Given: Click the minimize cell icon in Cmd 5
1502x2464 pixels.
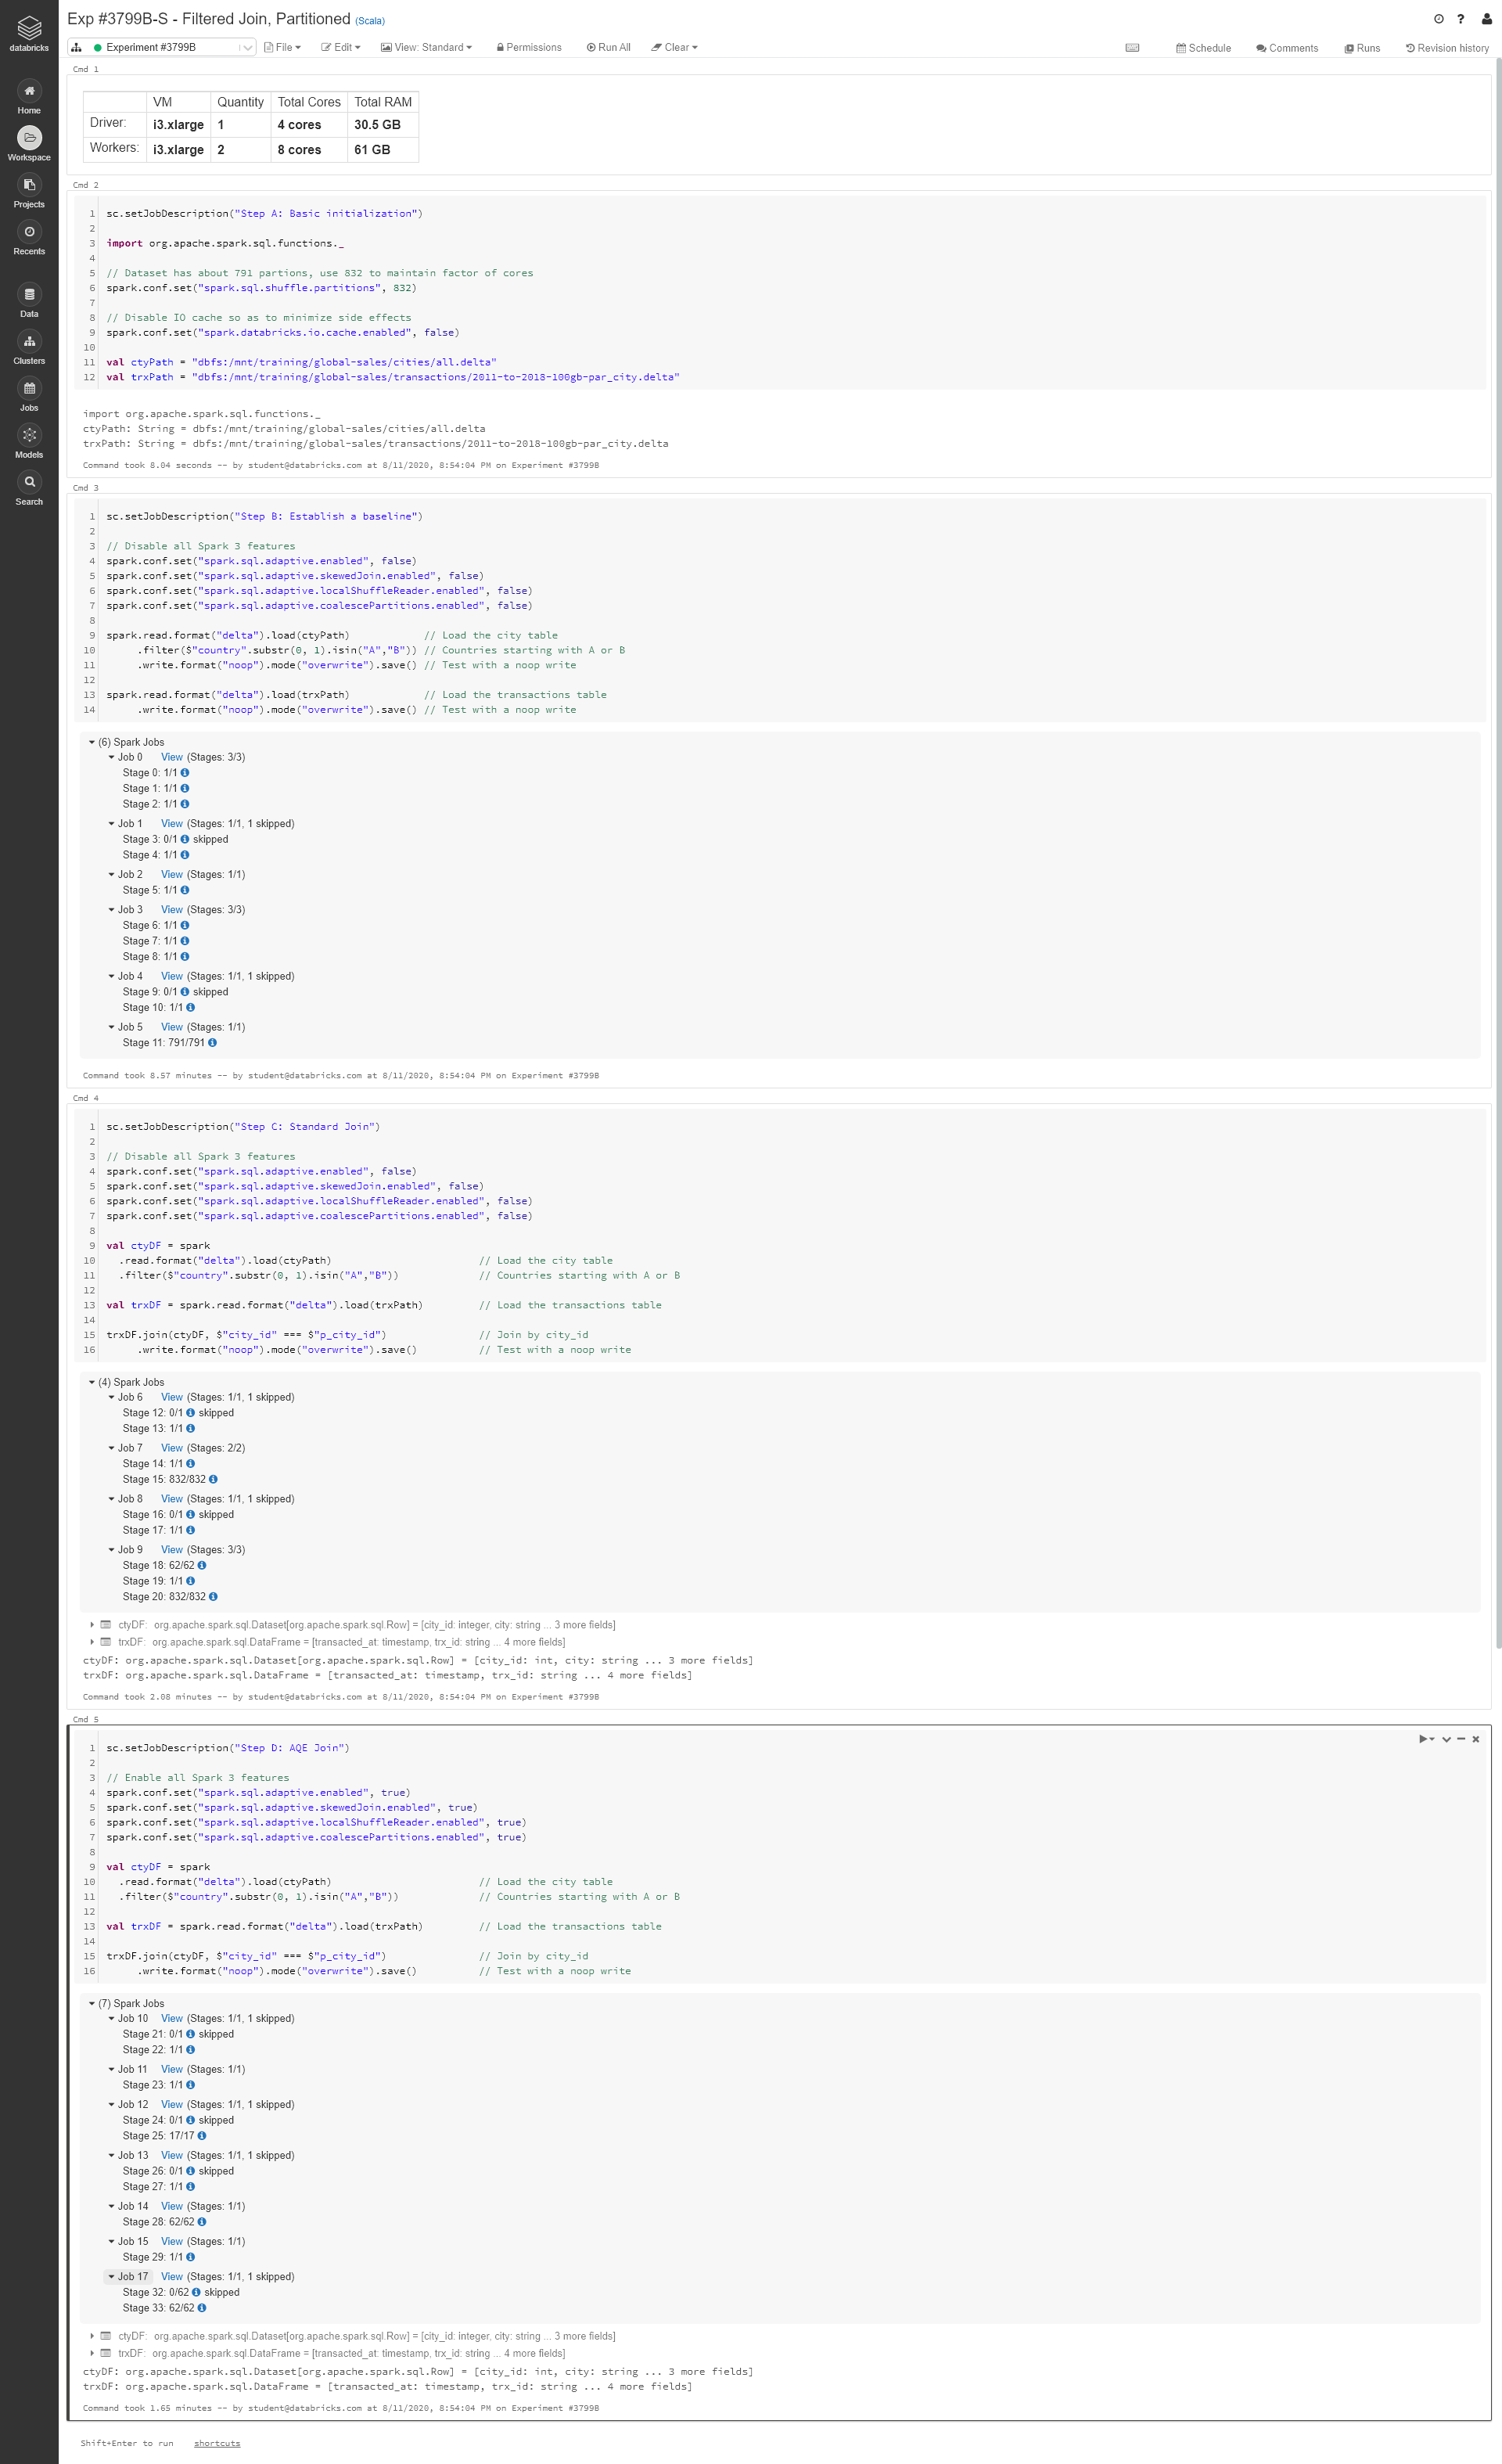Looking at the screenshot, I should click(x=1461, y=1739).
